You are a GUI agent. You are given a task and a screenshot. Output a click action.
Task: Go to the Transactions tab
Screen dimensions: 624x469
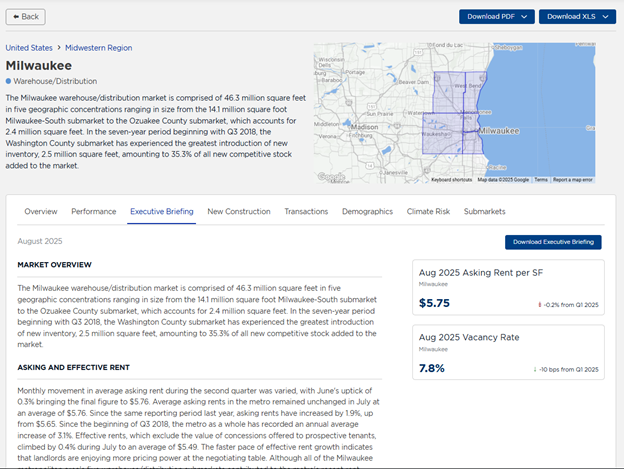306,212
